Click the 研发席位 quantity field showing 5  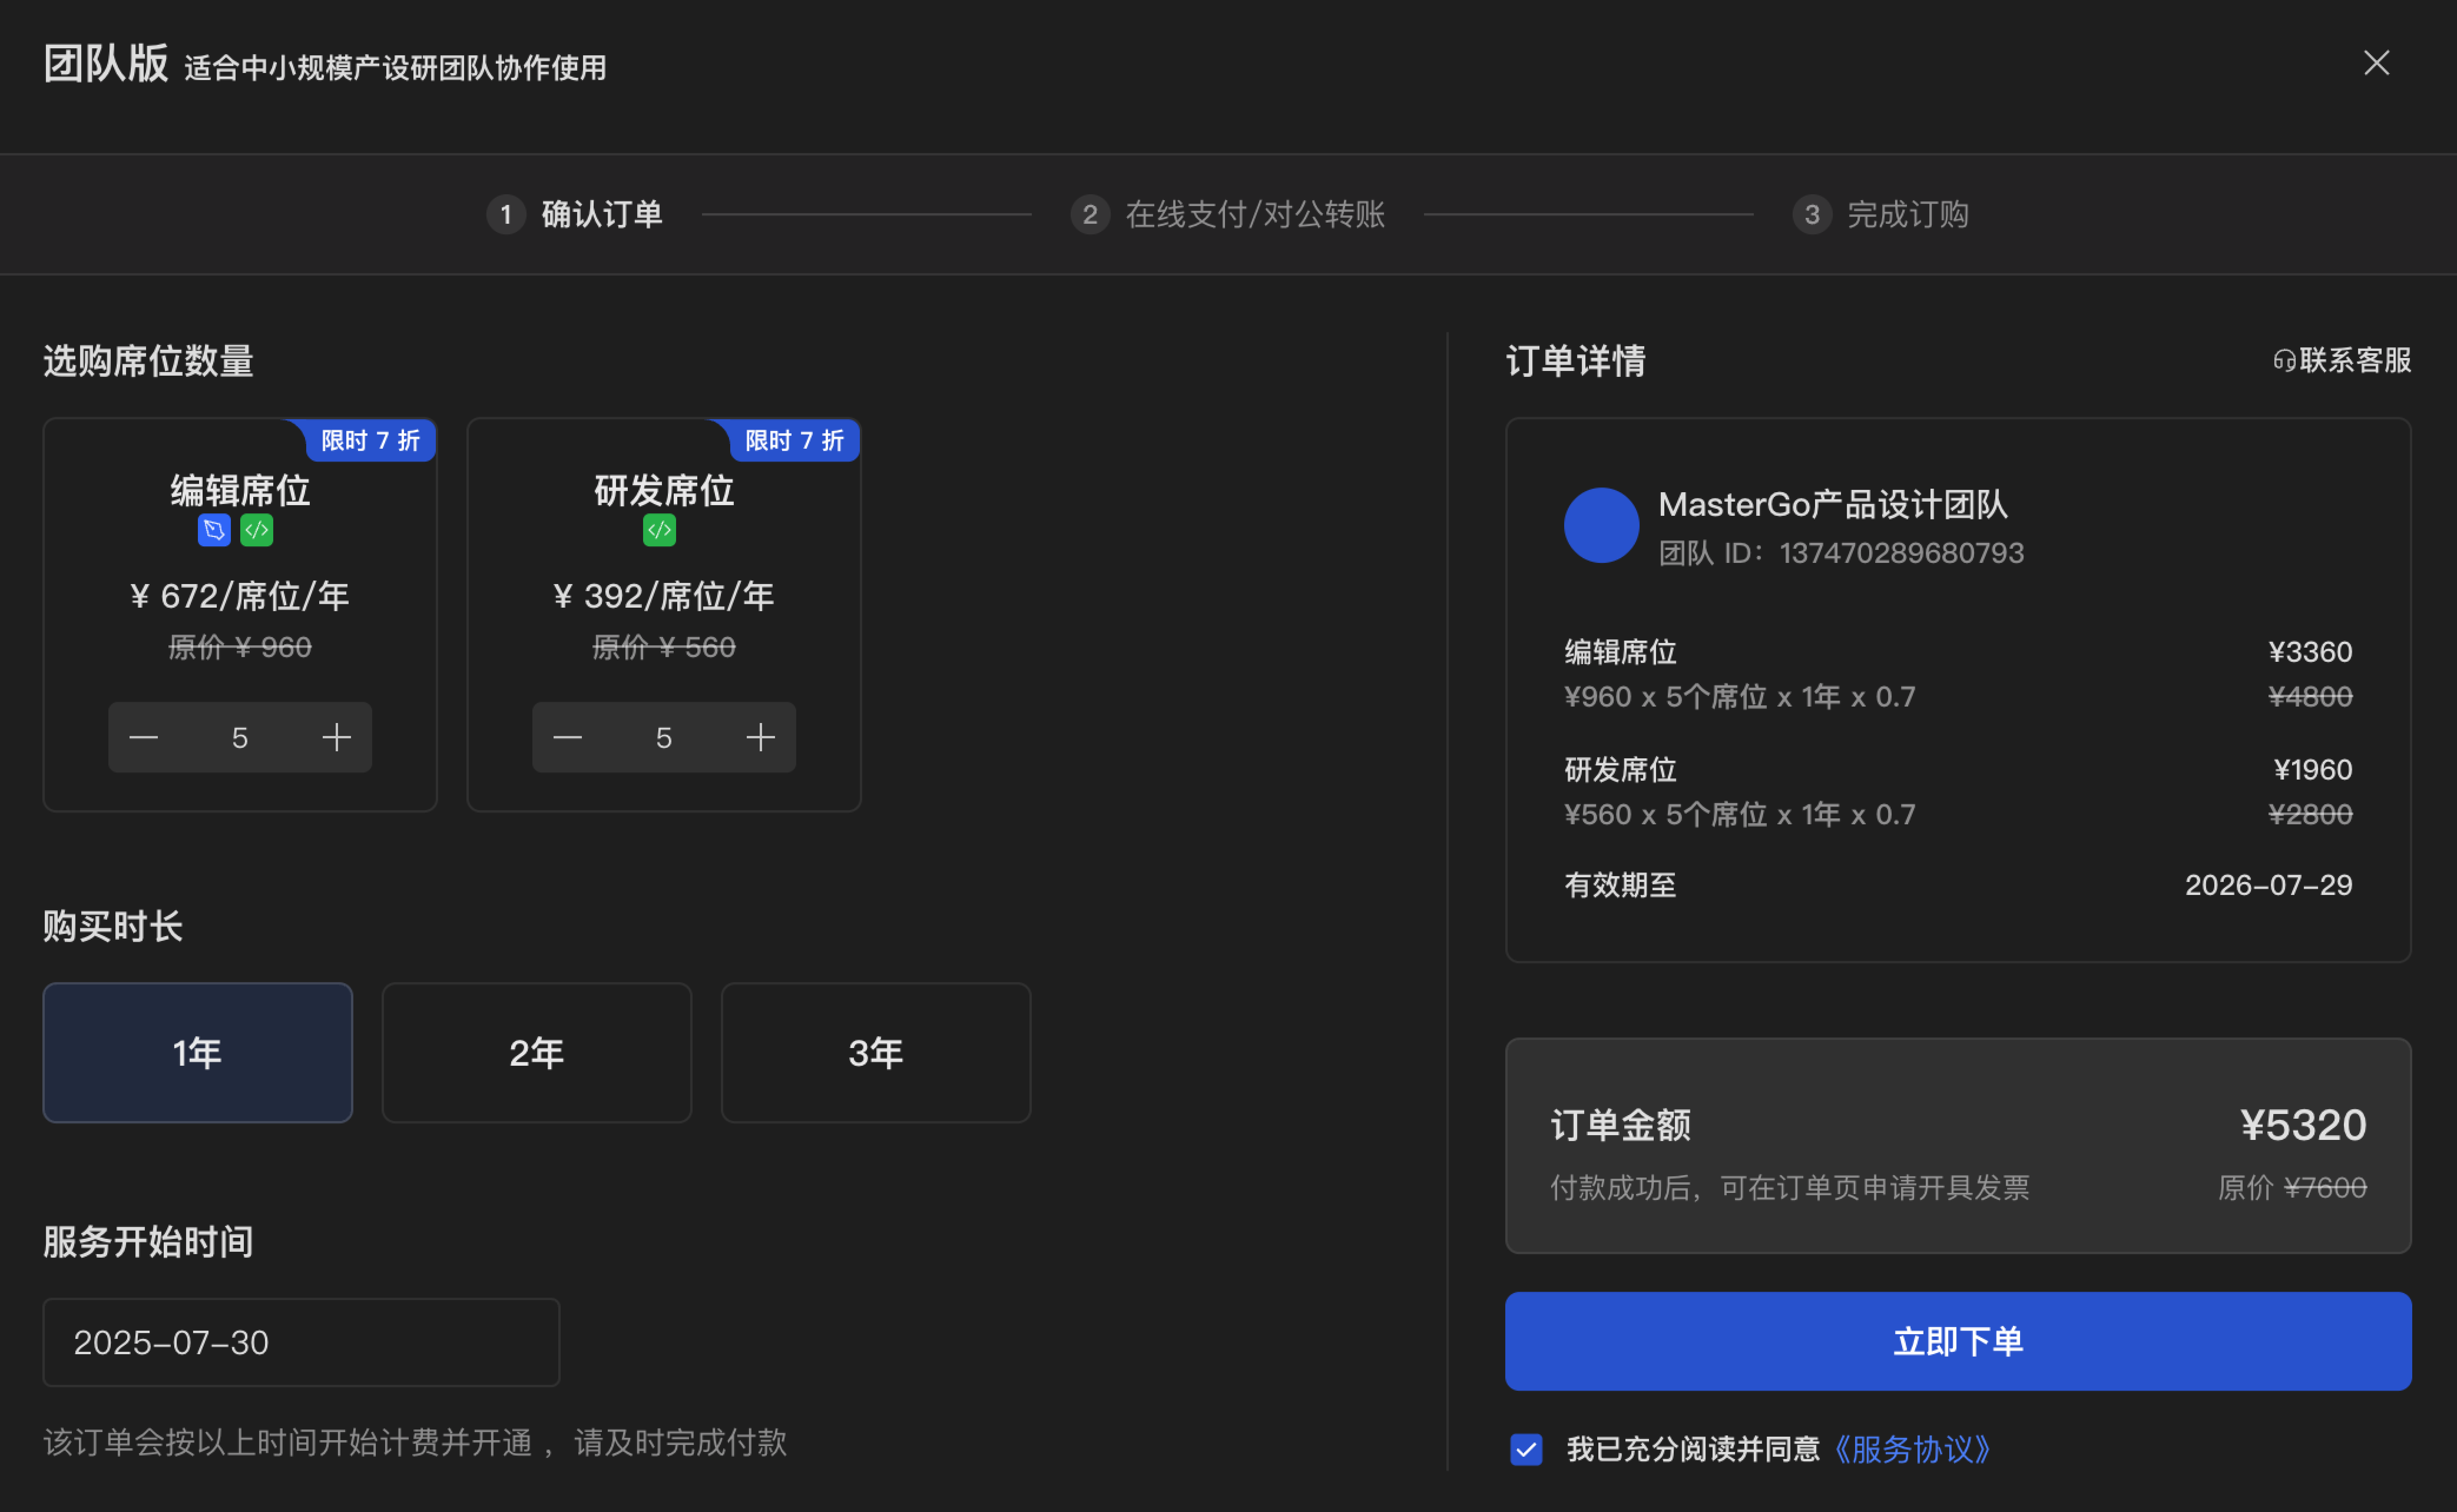click(664, 738)
